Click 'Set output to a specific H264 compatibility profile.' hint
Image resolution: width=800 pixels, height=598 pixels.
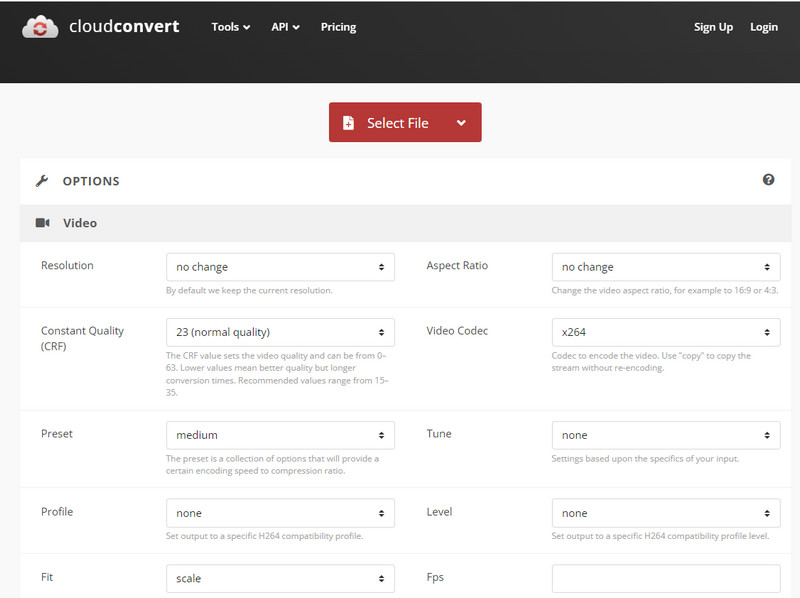264,536
